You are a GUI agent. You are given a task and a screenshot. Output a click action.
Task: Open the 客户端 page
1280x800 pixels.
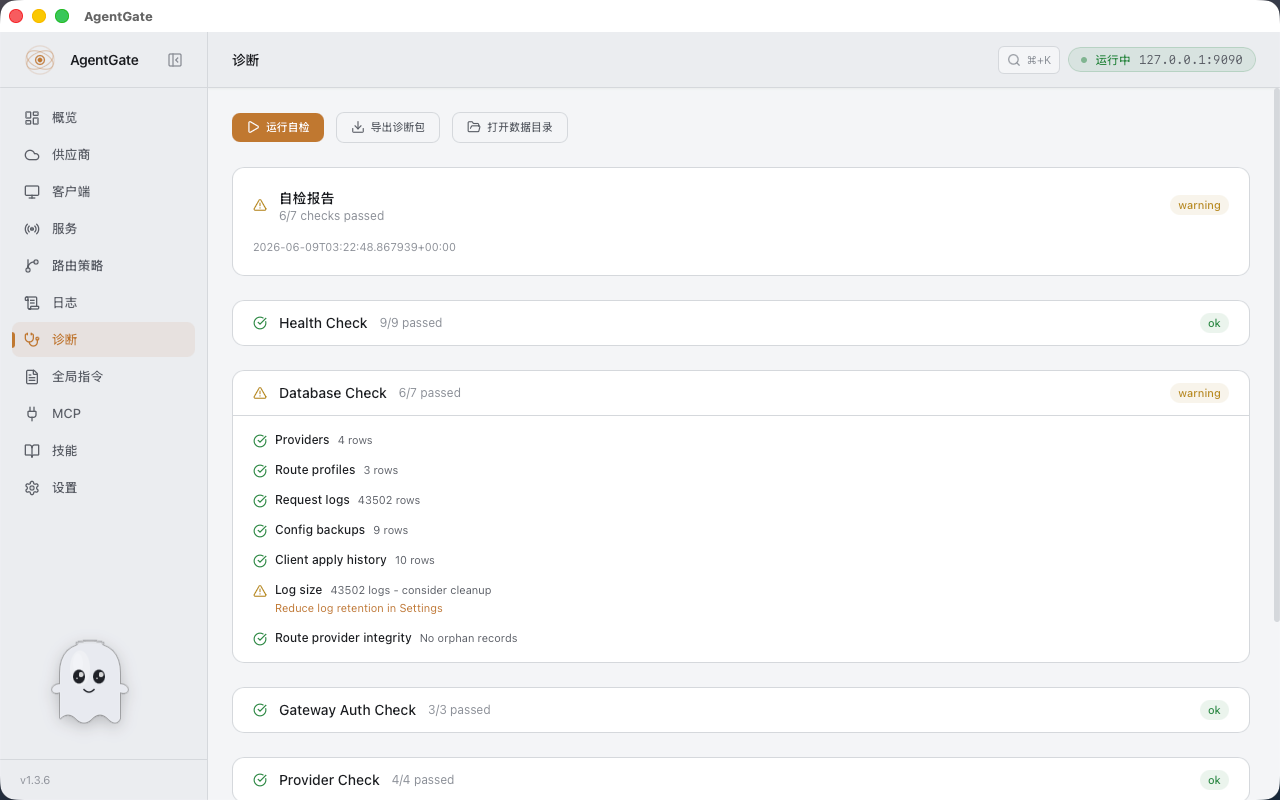click(103, 192)
